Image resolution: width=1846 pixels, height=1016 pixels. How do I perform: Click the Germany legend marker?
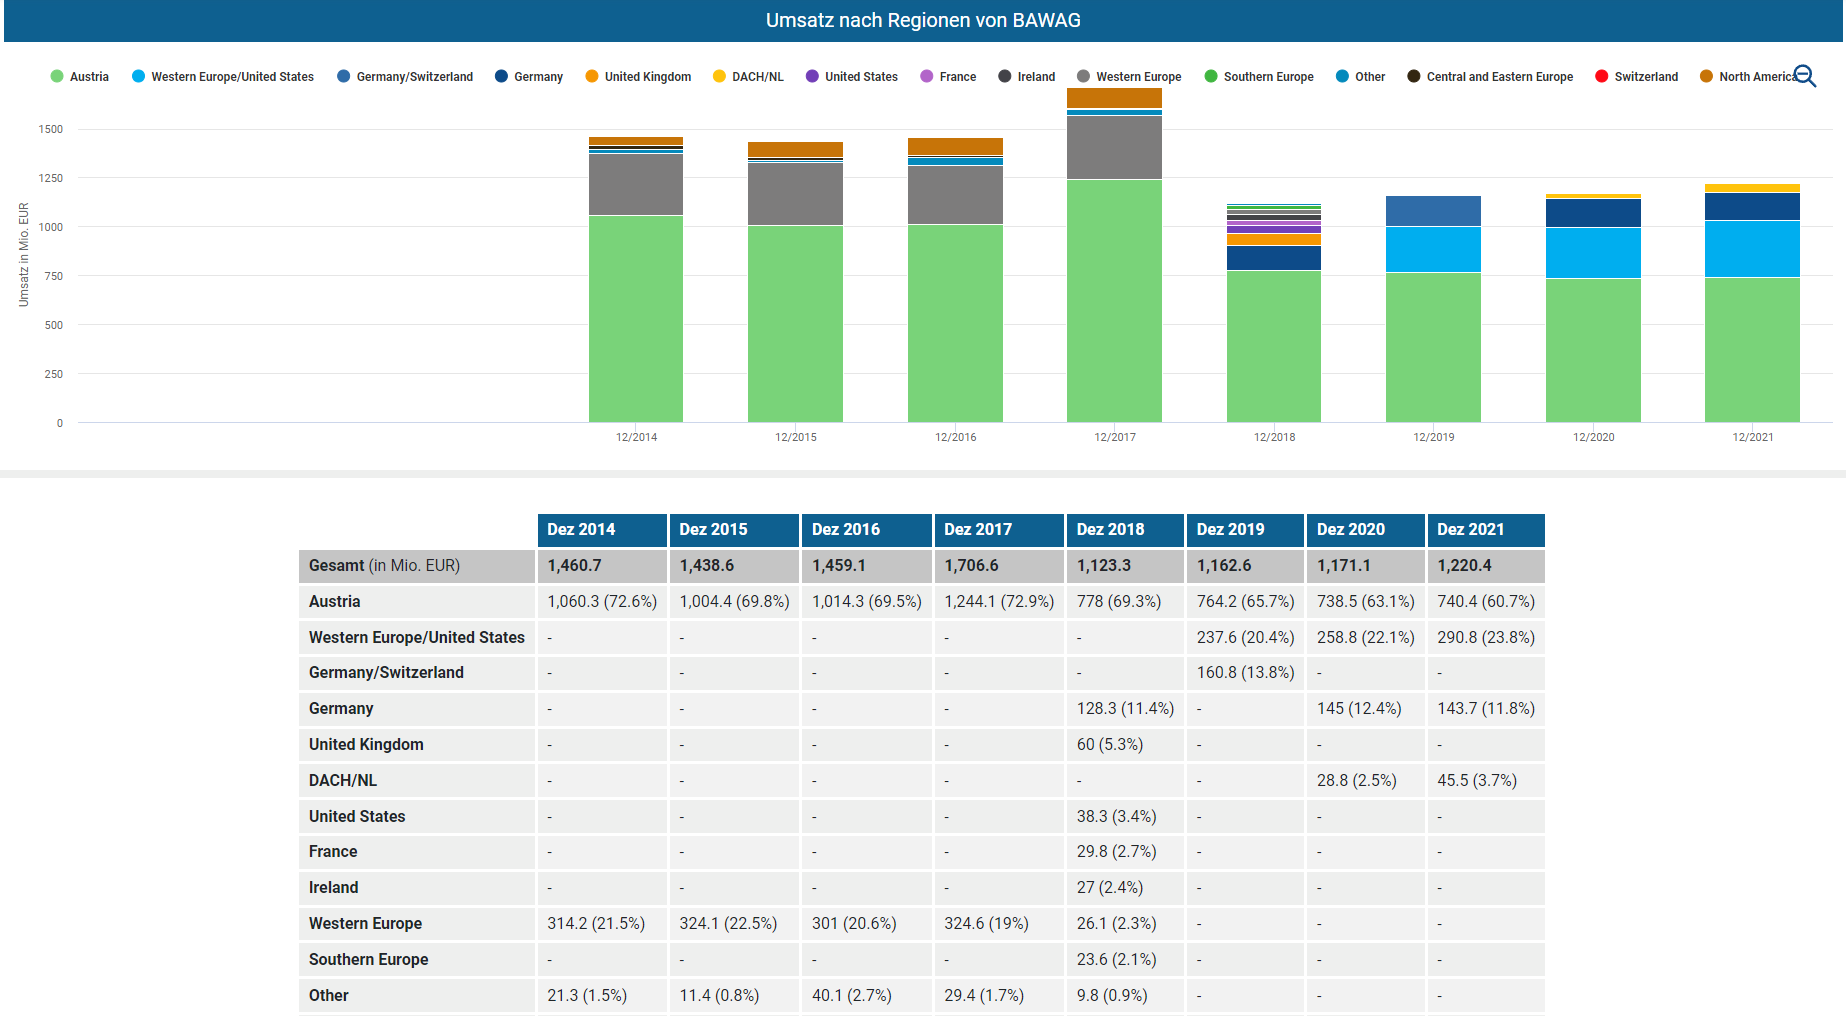pyautogui.click(x=502, y=77)
